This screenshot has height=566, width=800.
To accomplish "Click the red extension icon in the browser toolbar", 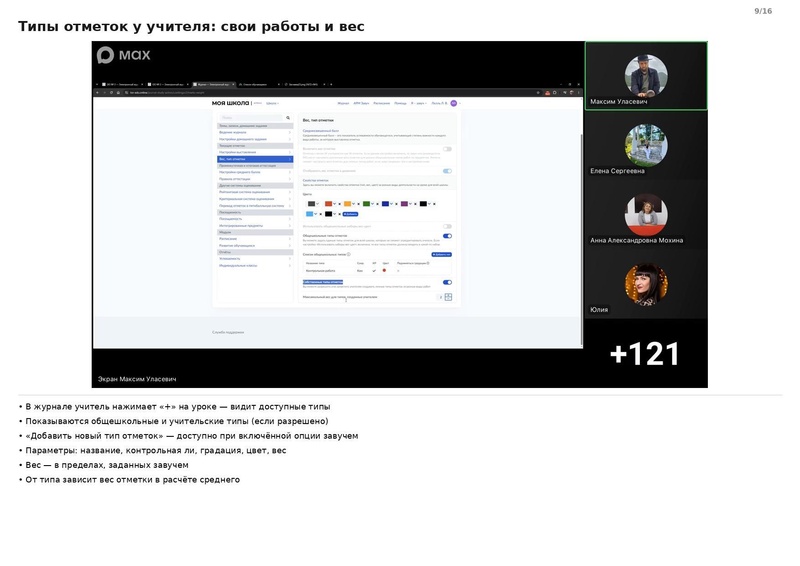I will point(547,93).
